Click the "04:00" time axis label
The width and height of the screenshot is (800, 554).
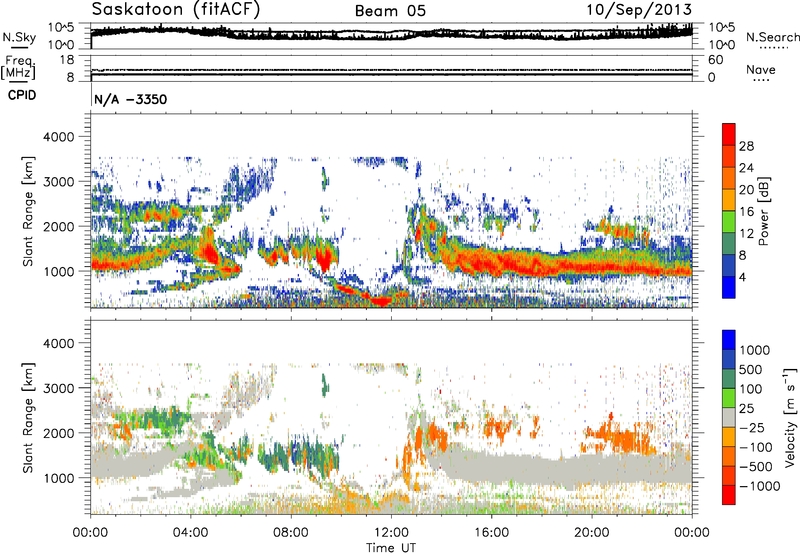[x=190, y=533]
